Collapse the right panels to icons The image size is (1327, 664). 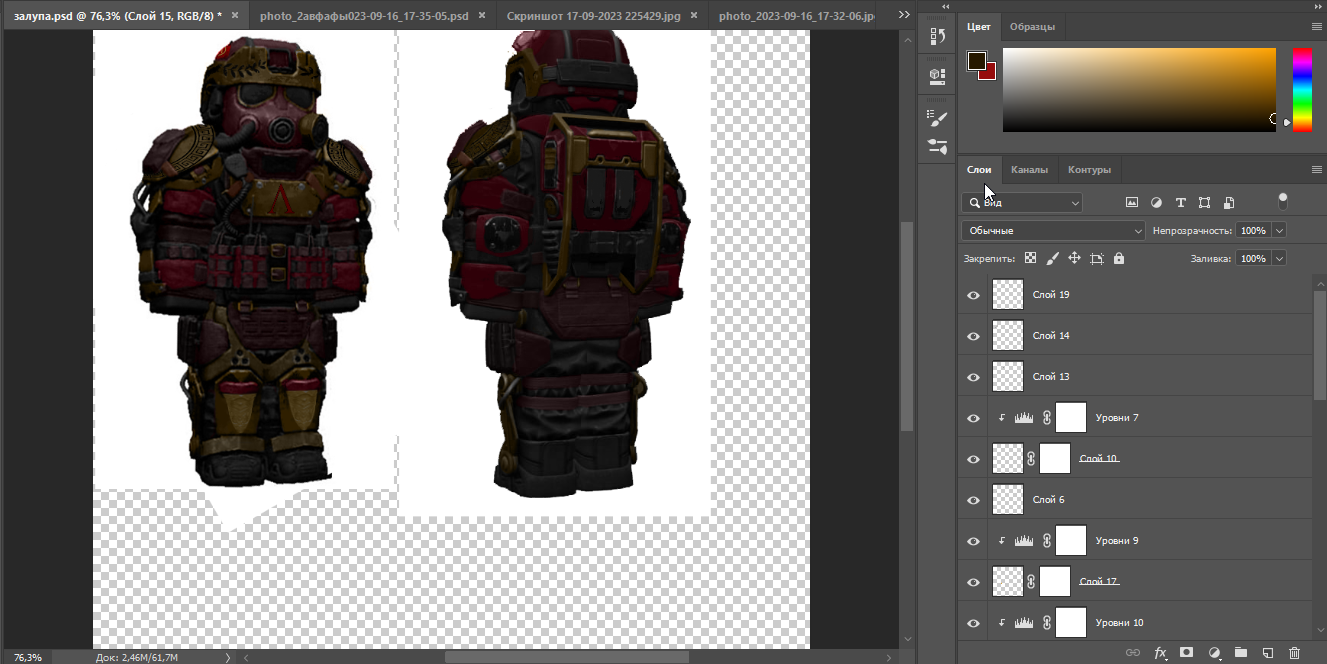[1316, 7]
